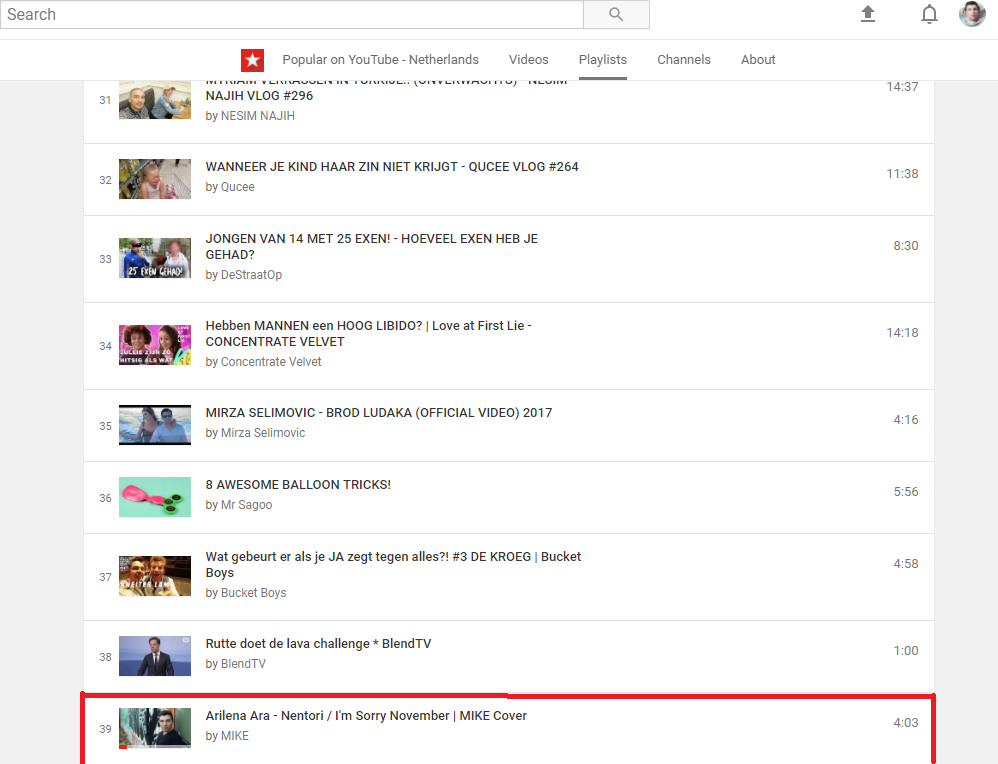Play MIRZA SELIMOVIC - BROD LUDAKA video
Viewport: 998px width, 764px height.
[379, 413]
